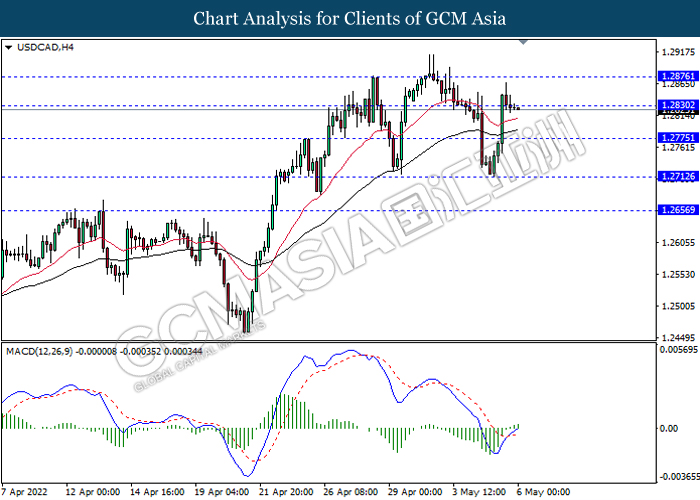Click the 19 Apr 04:00 time label
Screen dimensions: 700x500
[x=222, y=492]
